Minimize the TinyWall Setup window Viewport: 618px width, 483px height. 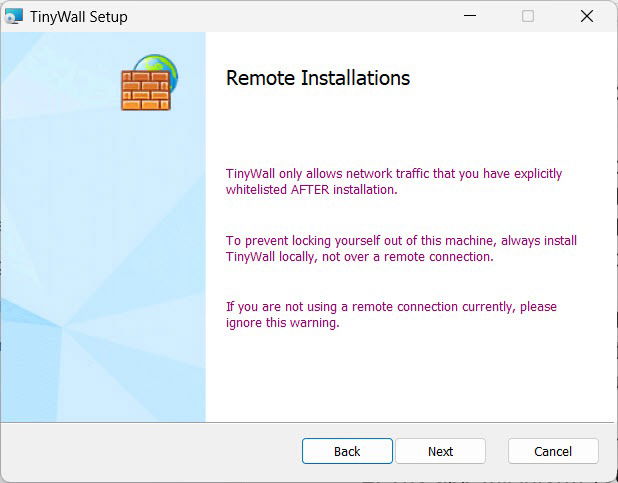[x=470, y=16]
